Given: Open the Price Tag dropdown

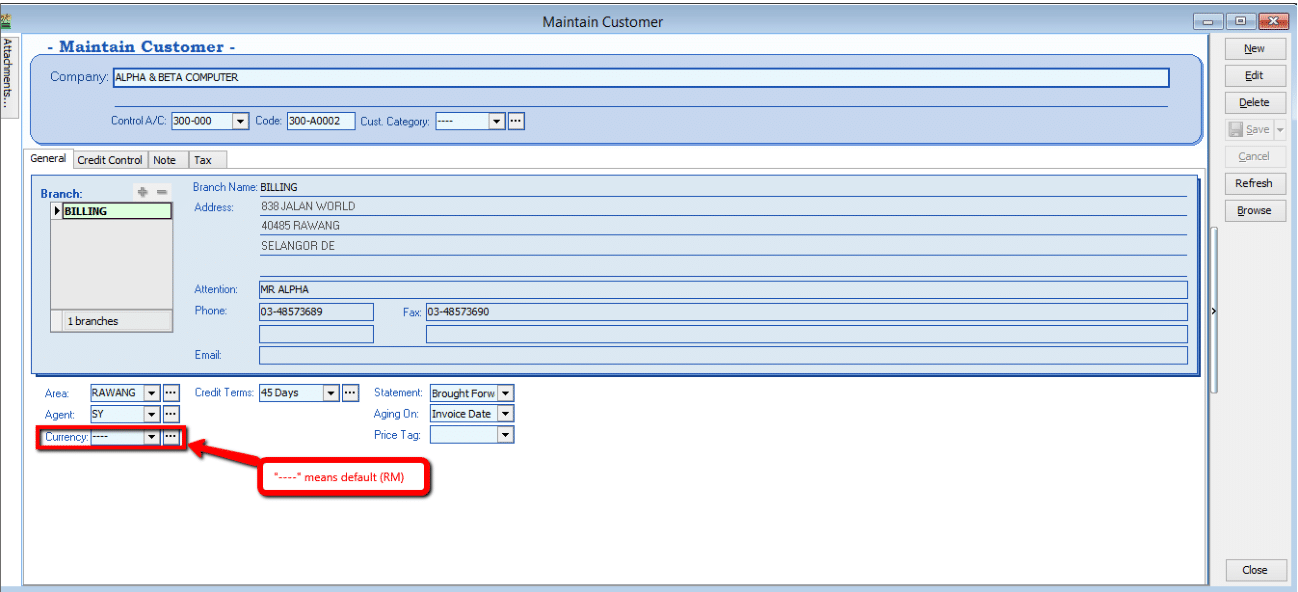Looking at the screenshot, I should click(x=505, y=435).
